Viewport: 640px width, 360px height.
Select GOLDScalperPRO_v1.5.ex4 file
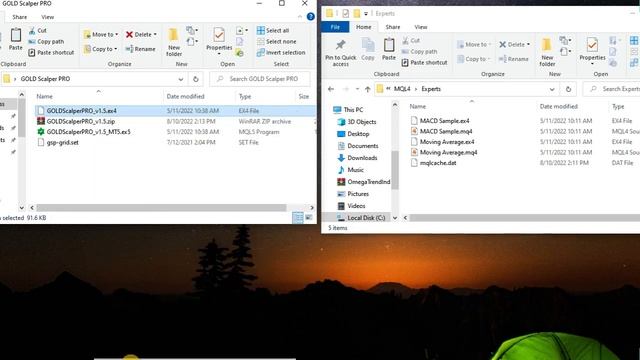176,111
